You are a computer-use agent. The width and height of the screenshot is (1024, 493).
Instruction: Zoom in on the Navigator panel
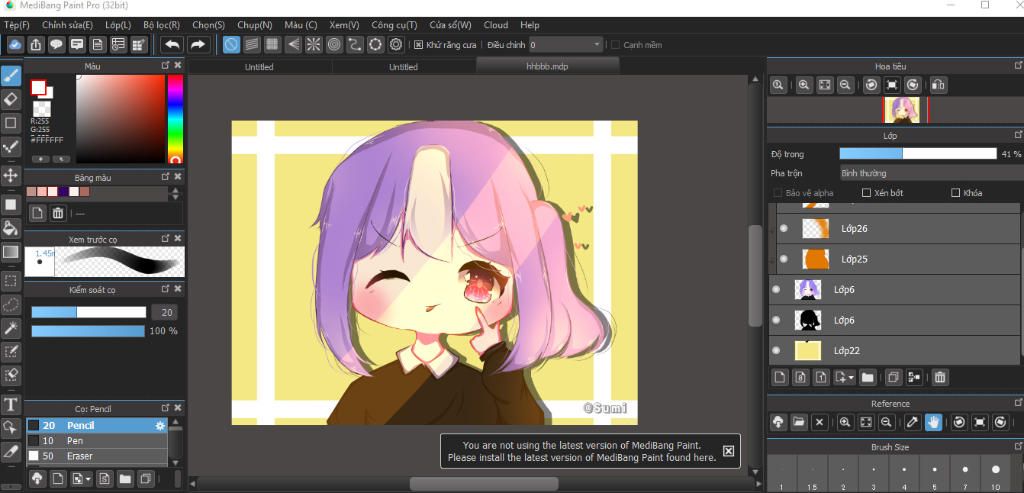804,85
